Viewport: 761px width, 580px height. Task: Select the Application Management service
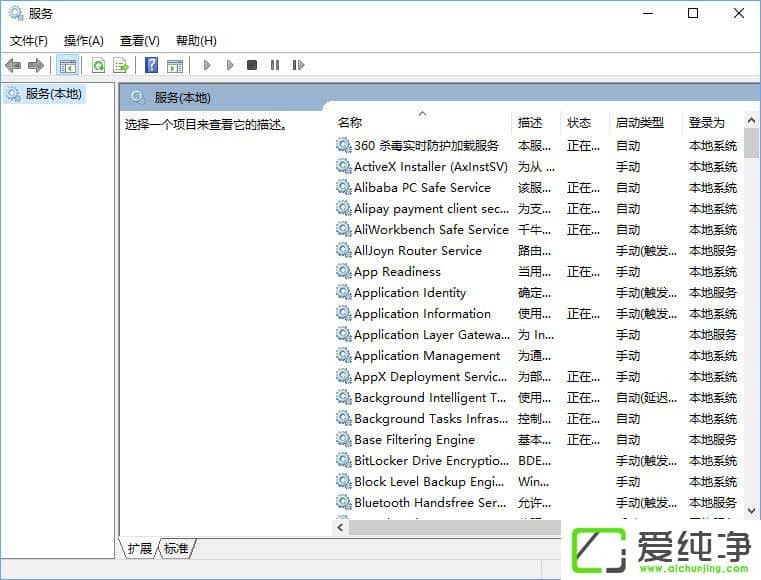[x=537, y=355]
